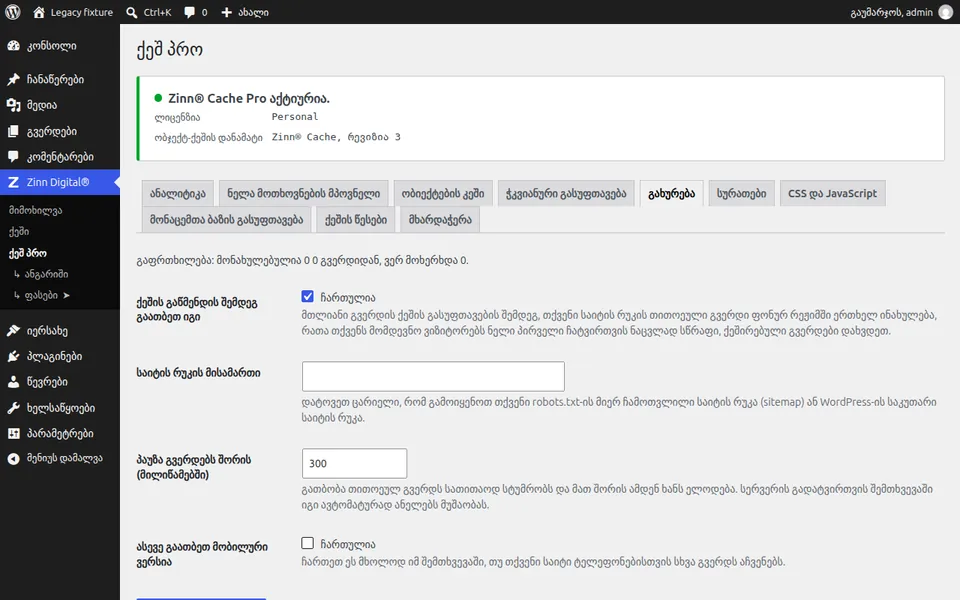Click the Z icon for Zinn Digital®
The height and width of the screenshot is (600, 960).
[x=13, y=182]
